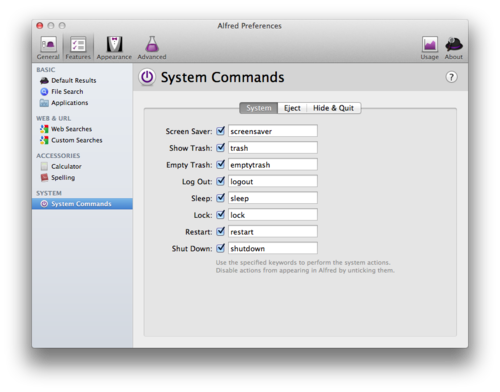Image resolution: width=500 pixels, height=392 pixels.
Task: Untick the Restart checkbox
Action: coord(221,231)
